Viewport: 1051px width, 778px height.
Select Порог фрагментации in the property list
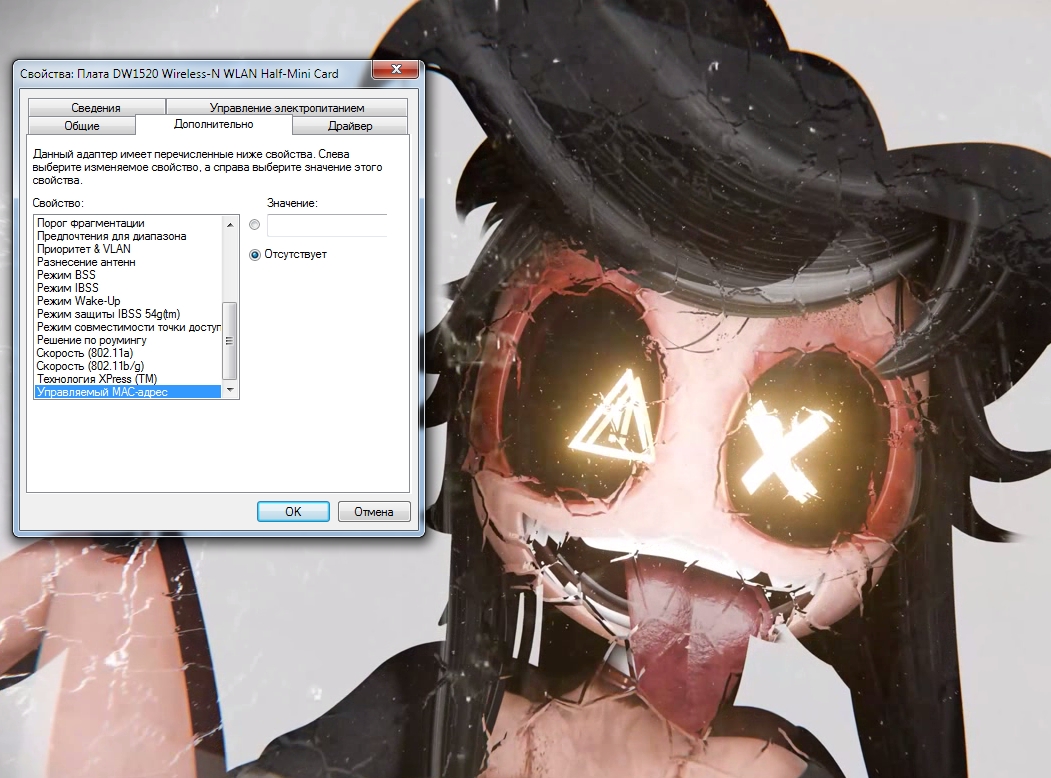[x=90, y=223]
